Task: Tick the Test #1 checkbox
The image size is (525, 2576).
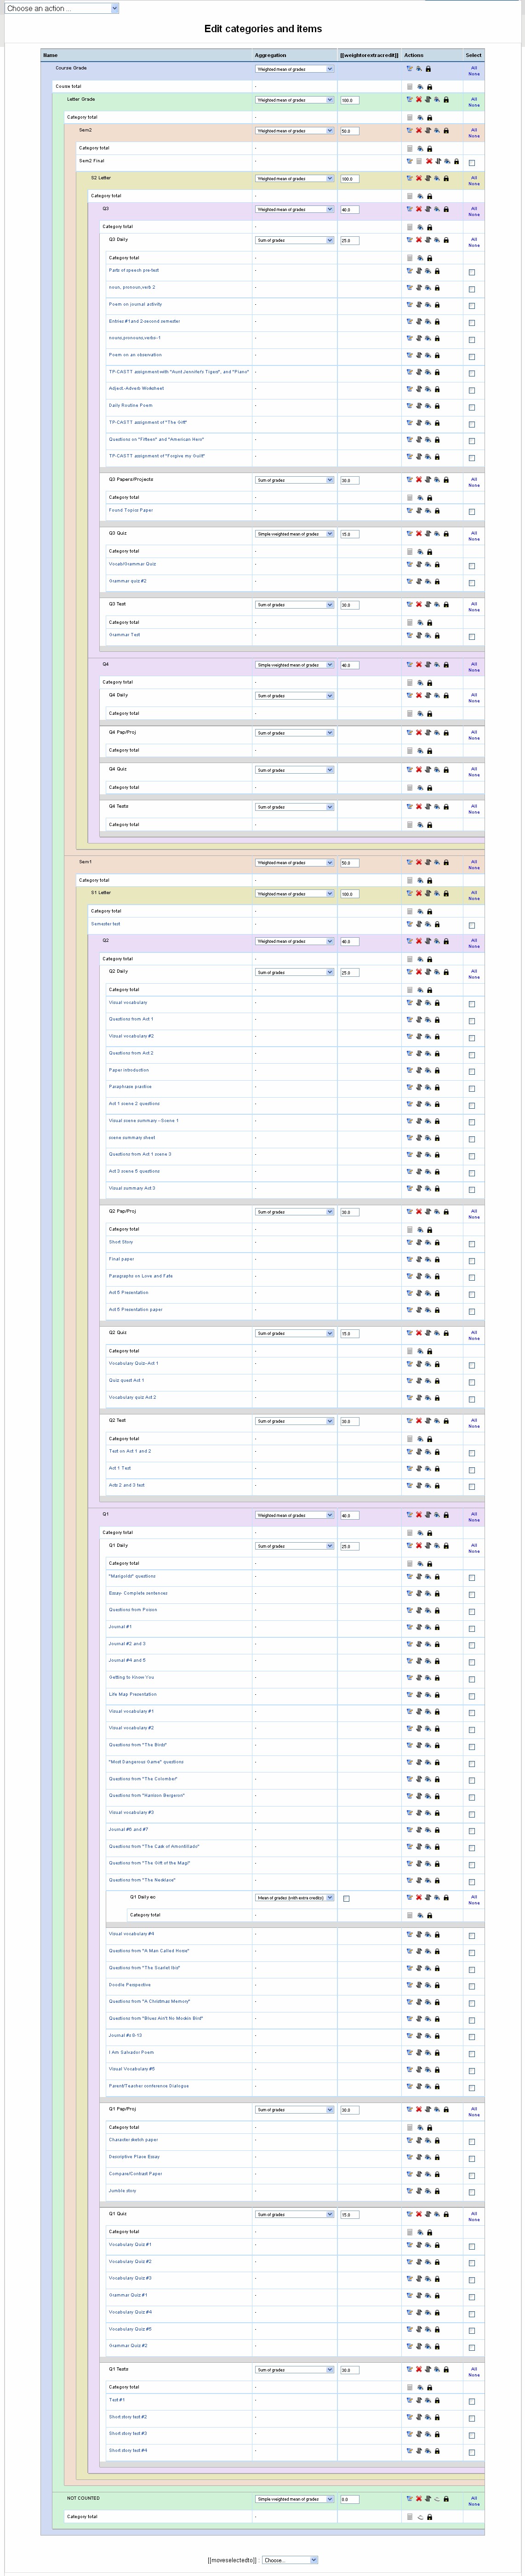Action: 472,2401
